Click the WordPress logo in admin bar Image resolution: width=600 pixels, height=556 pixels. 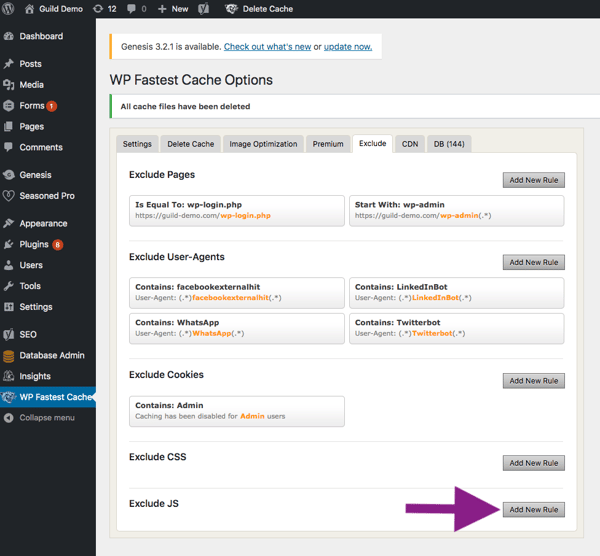tap(8, 8)
